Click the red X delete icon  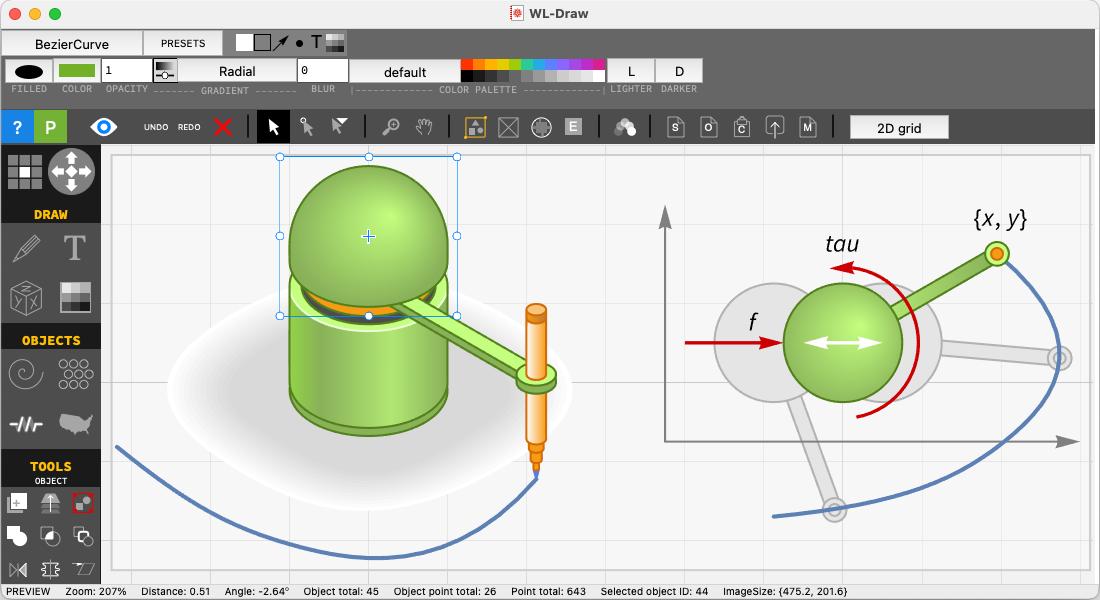click(x=223, y=127)
